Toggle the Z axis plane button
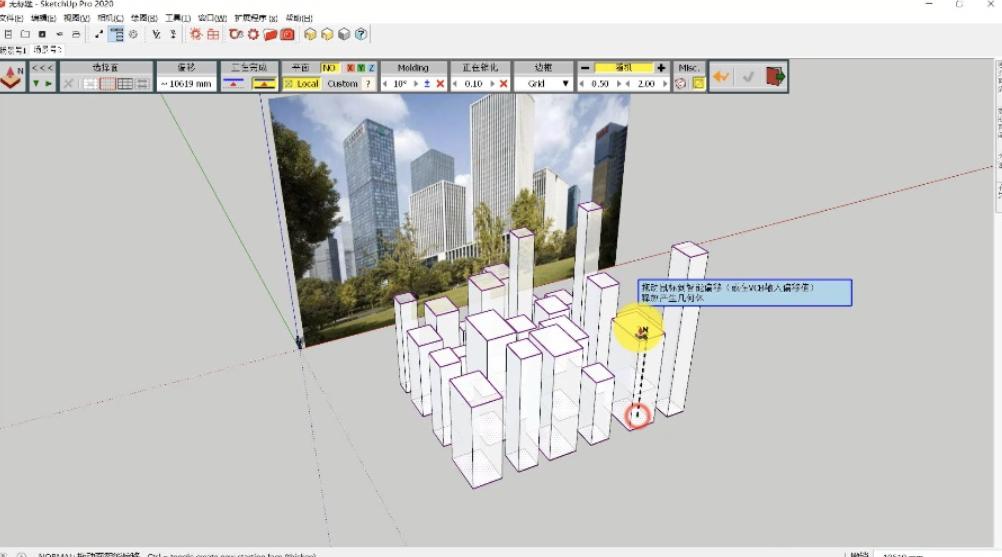Screen dimensions: 1002x557 click(x=372, y=68)
